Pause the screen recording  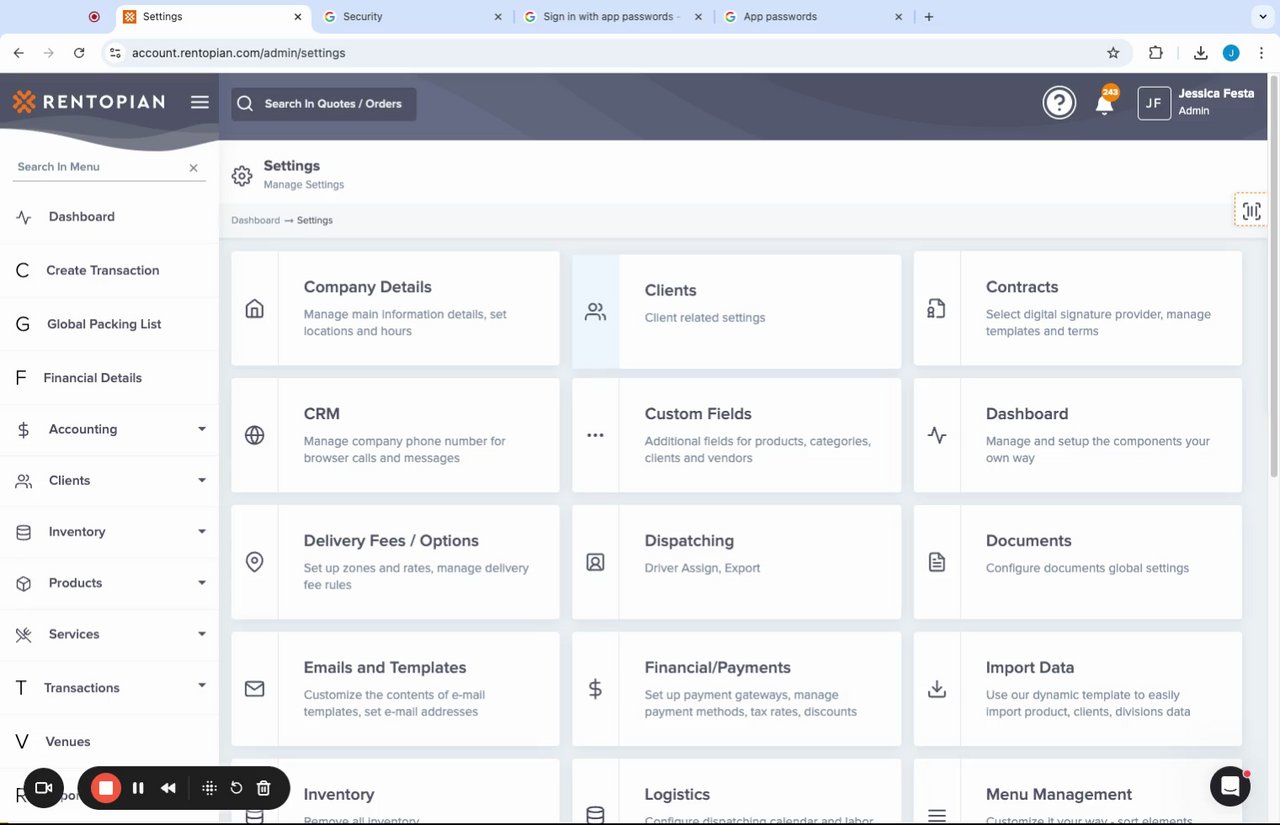click(x=138, y=788)
